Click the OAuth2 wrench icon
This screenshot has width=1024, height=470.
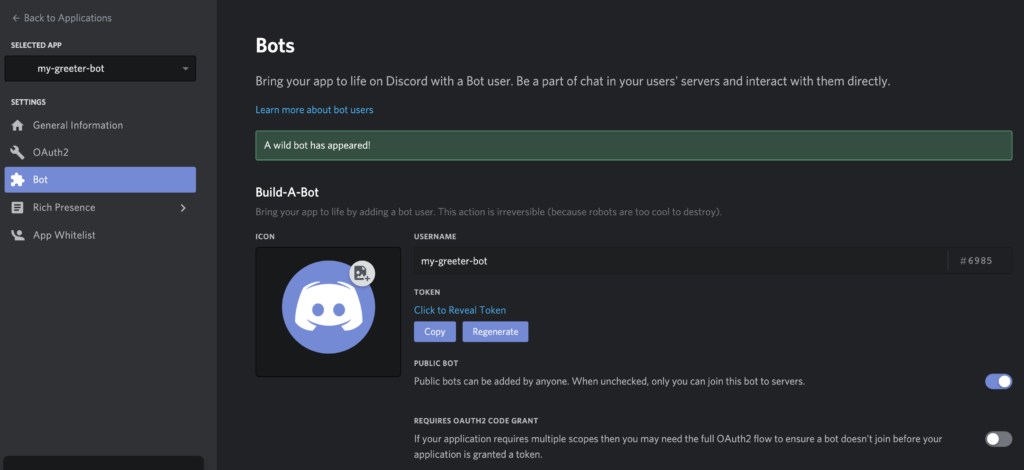tap(18, 153)
